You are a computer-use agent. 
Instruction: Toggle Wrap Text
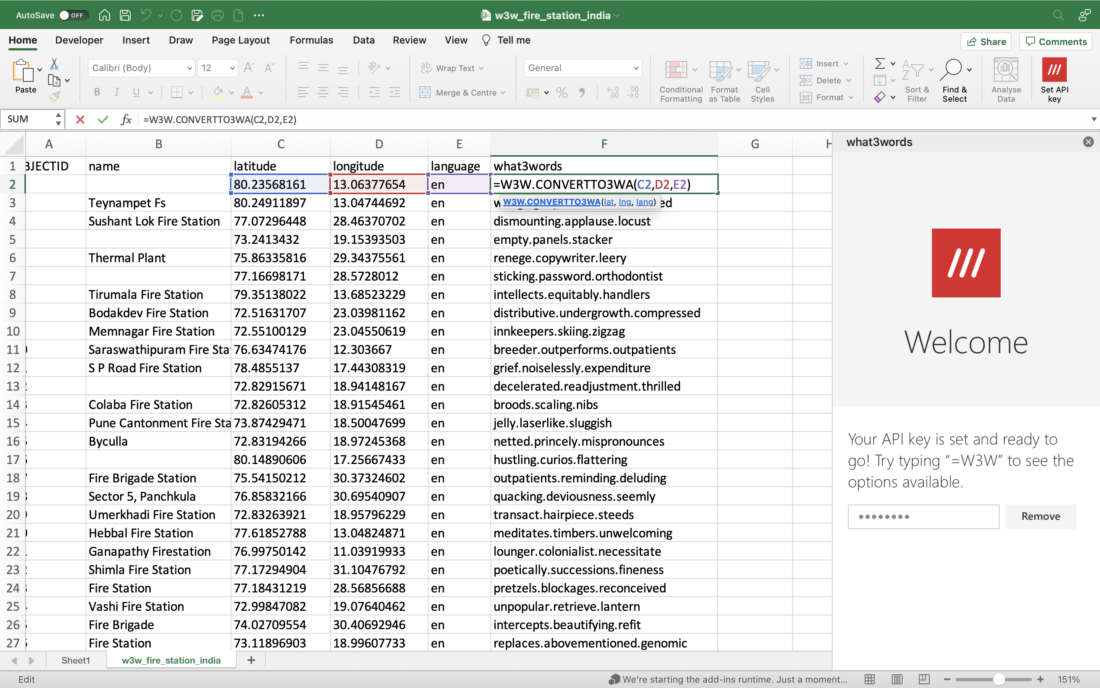452,68
